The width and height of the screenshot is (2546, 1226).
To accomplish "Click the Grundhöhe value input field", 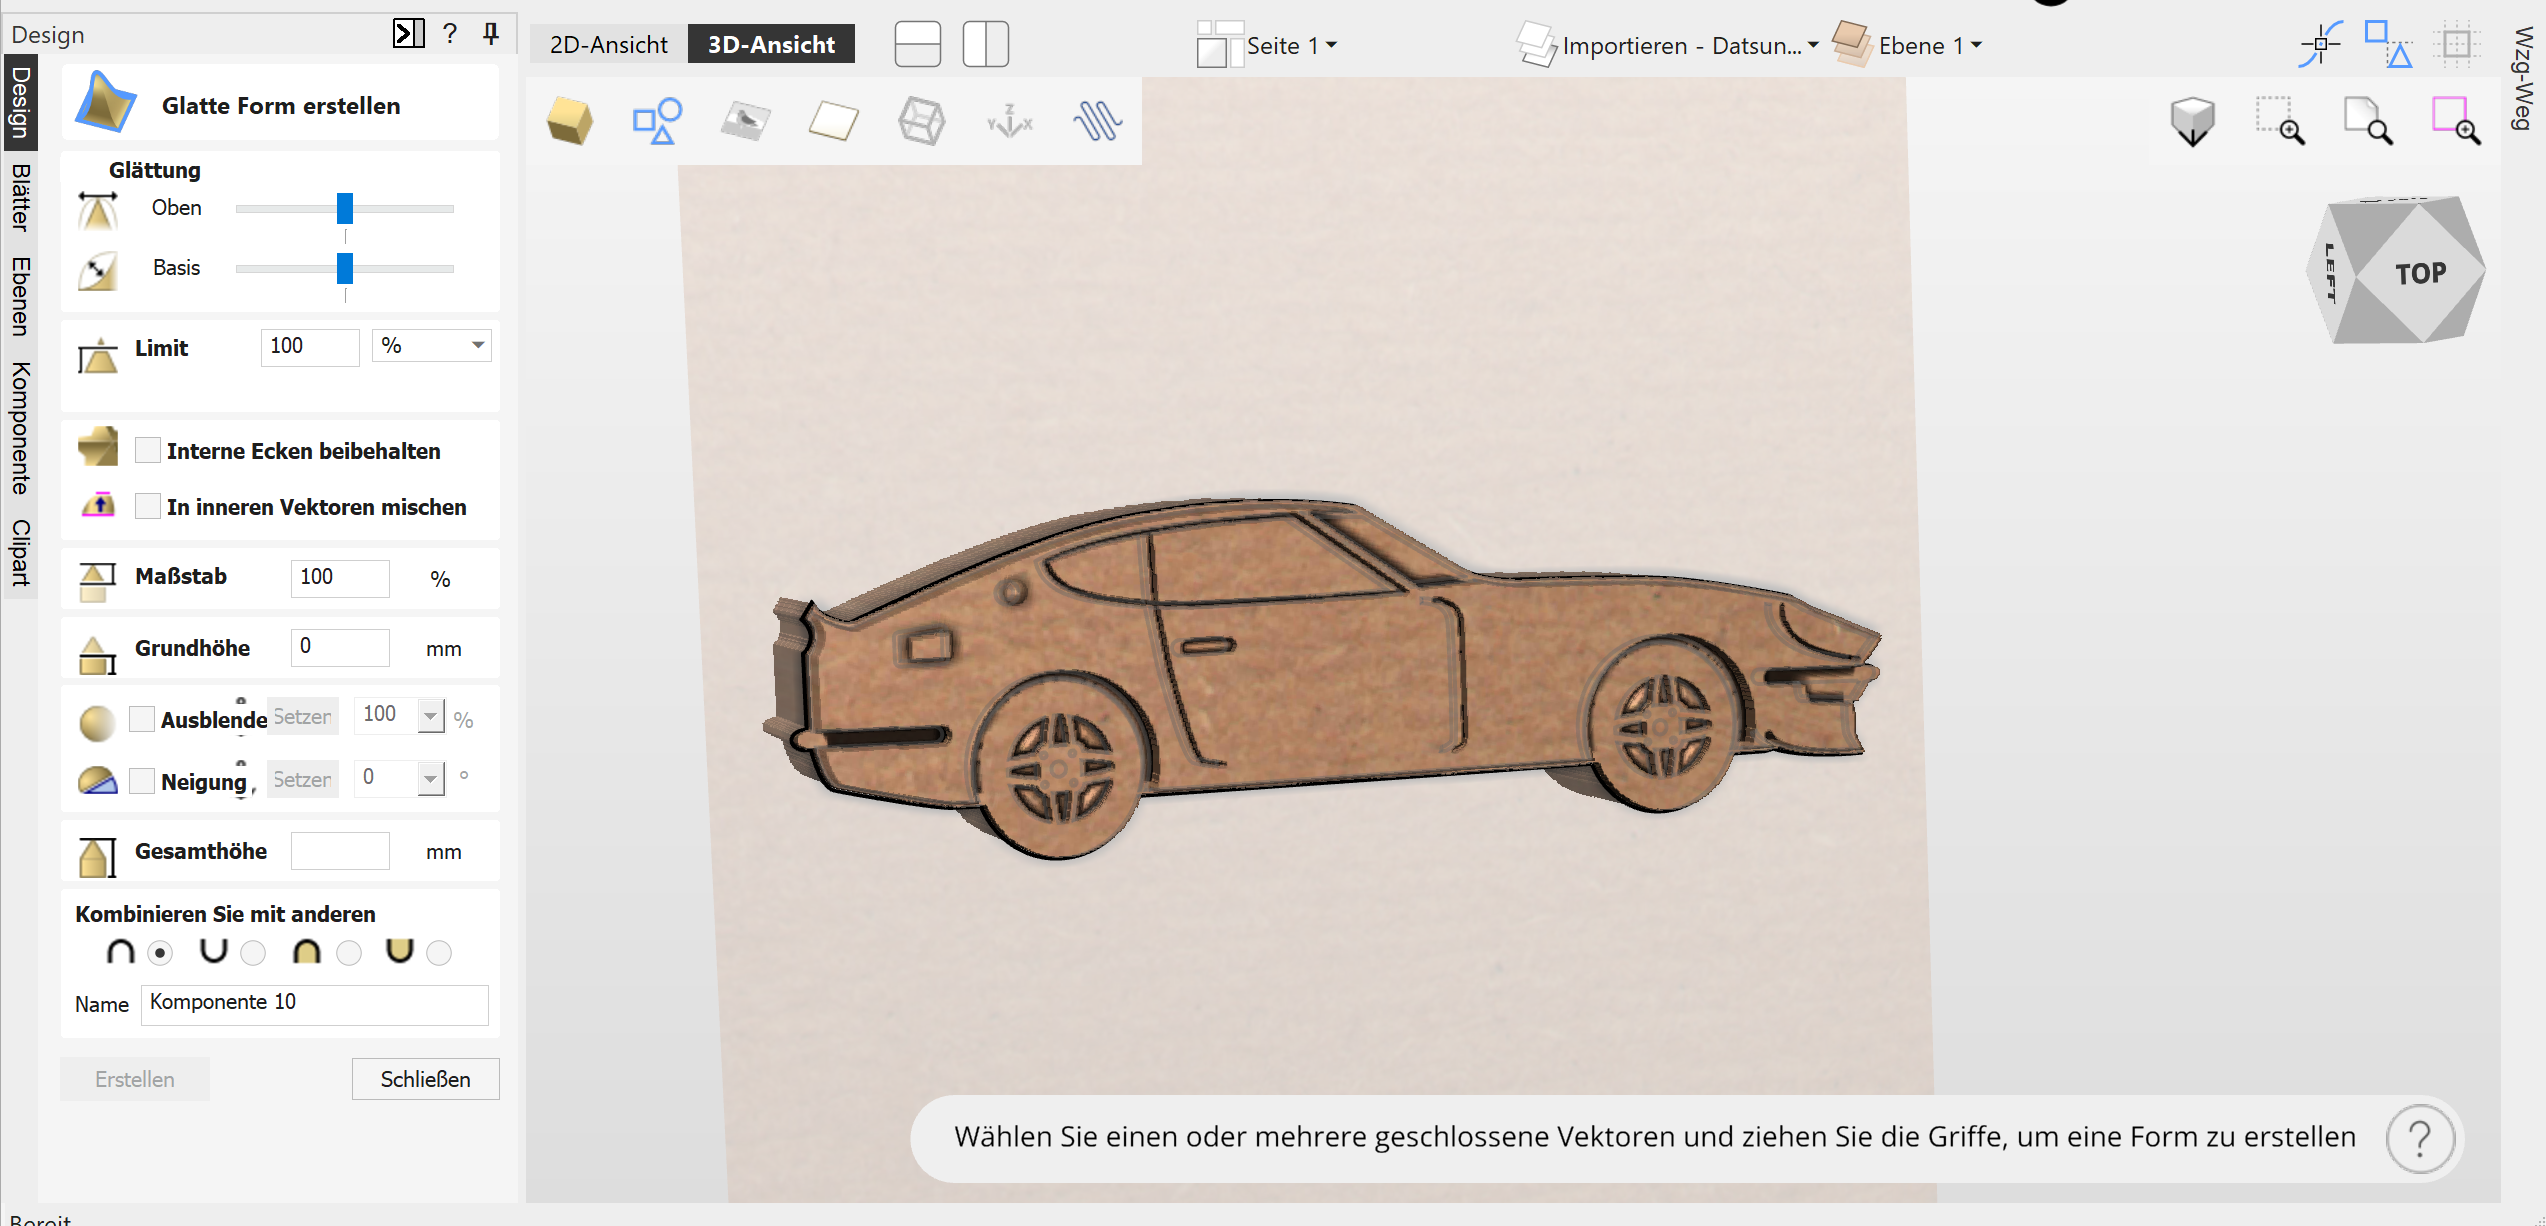I will pyautogui.click(x=340, y=647).
